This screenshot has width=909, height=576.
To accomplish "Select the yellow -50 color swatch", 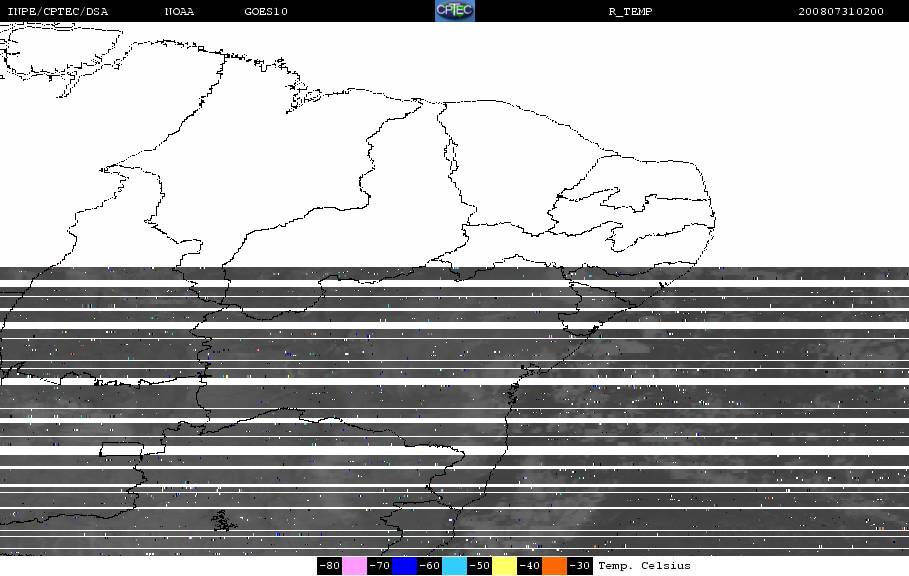I will (504, 566).
